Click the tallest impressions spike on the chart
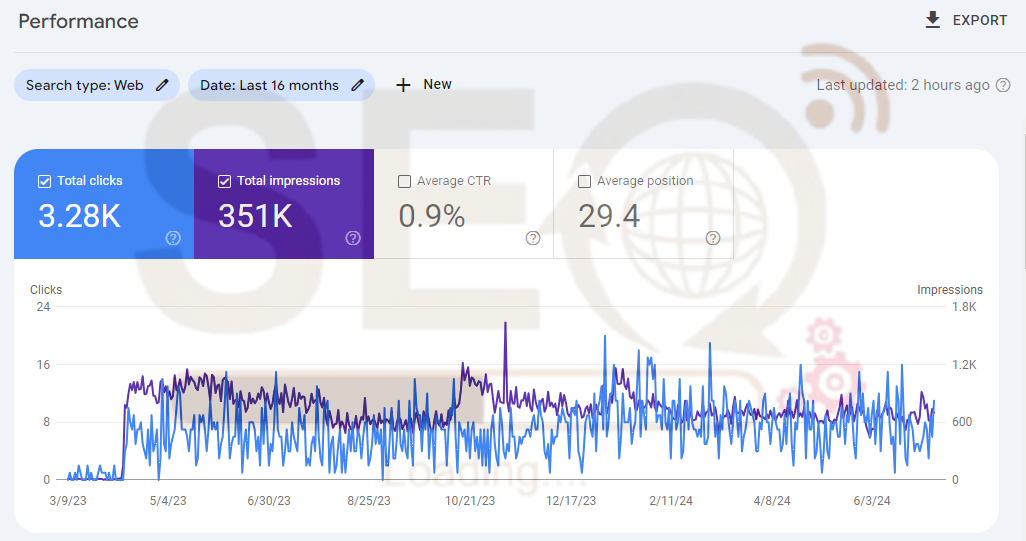The width and height of the screenshot is (1026, 541). tap(505, 325)
